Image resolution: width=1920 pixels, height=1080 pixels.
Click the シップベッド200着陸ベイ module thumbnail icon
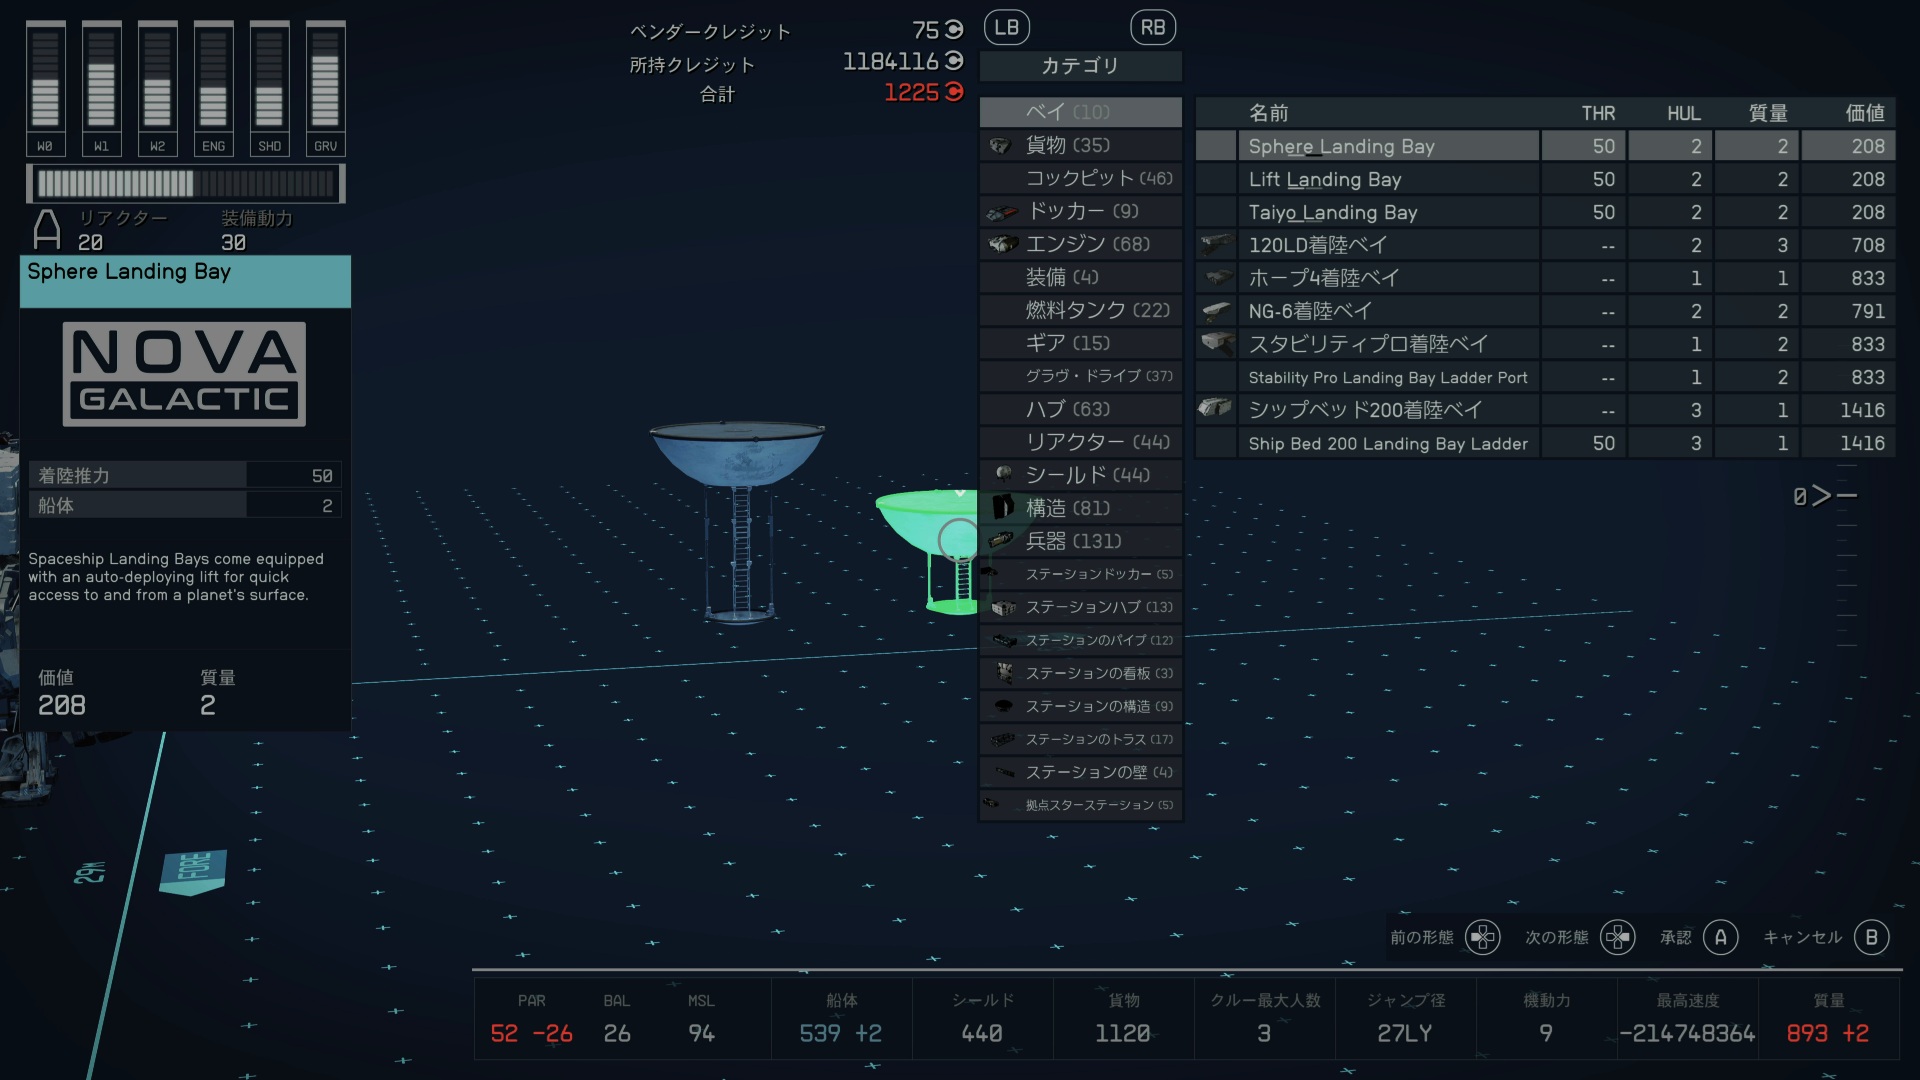pyautogui.click(x=1215, y=408)
